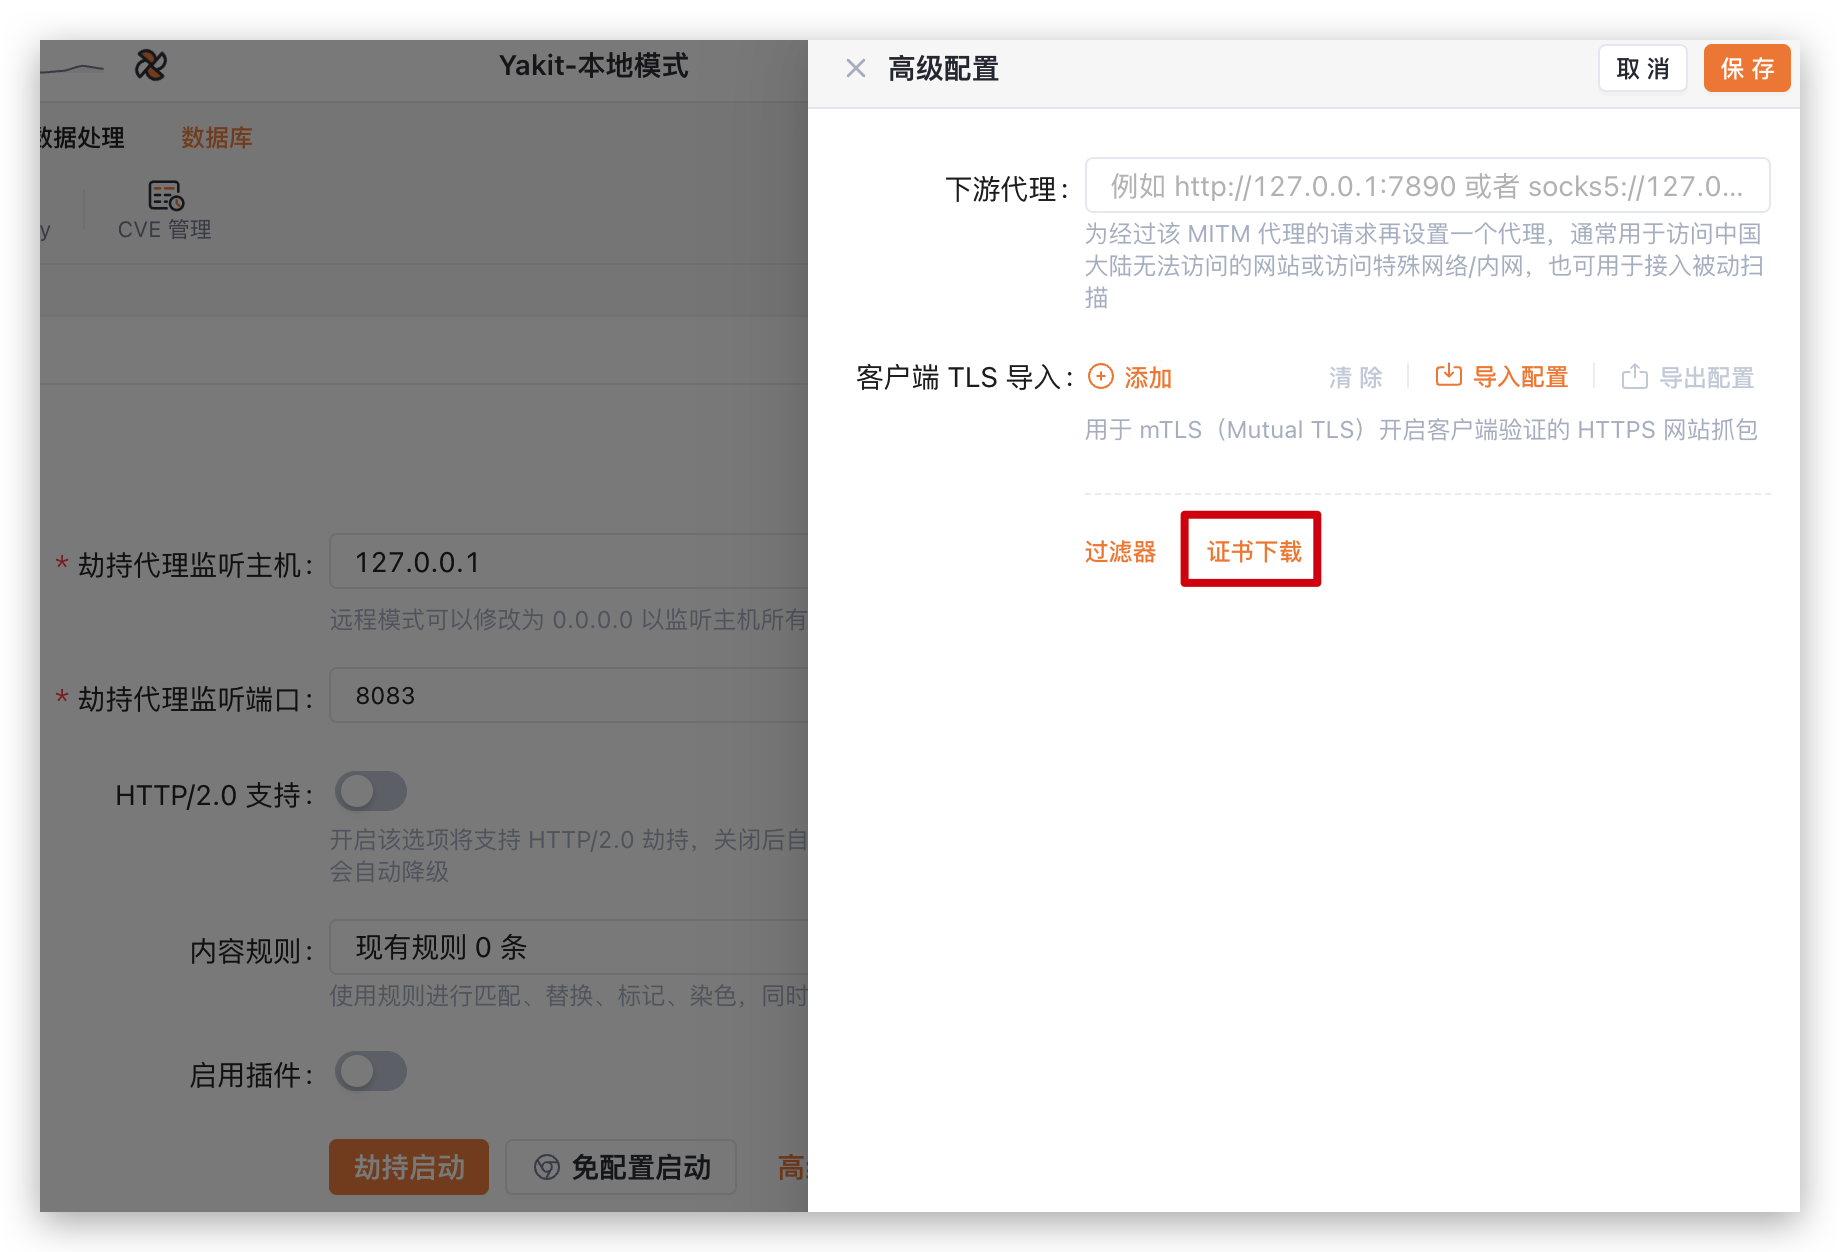Click the 导入配置 import icon
Image resolution: width=1840 pixels, height=1252 pixels.
[x=1448, y=376]
